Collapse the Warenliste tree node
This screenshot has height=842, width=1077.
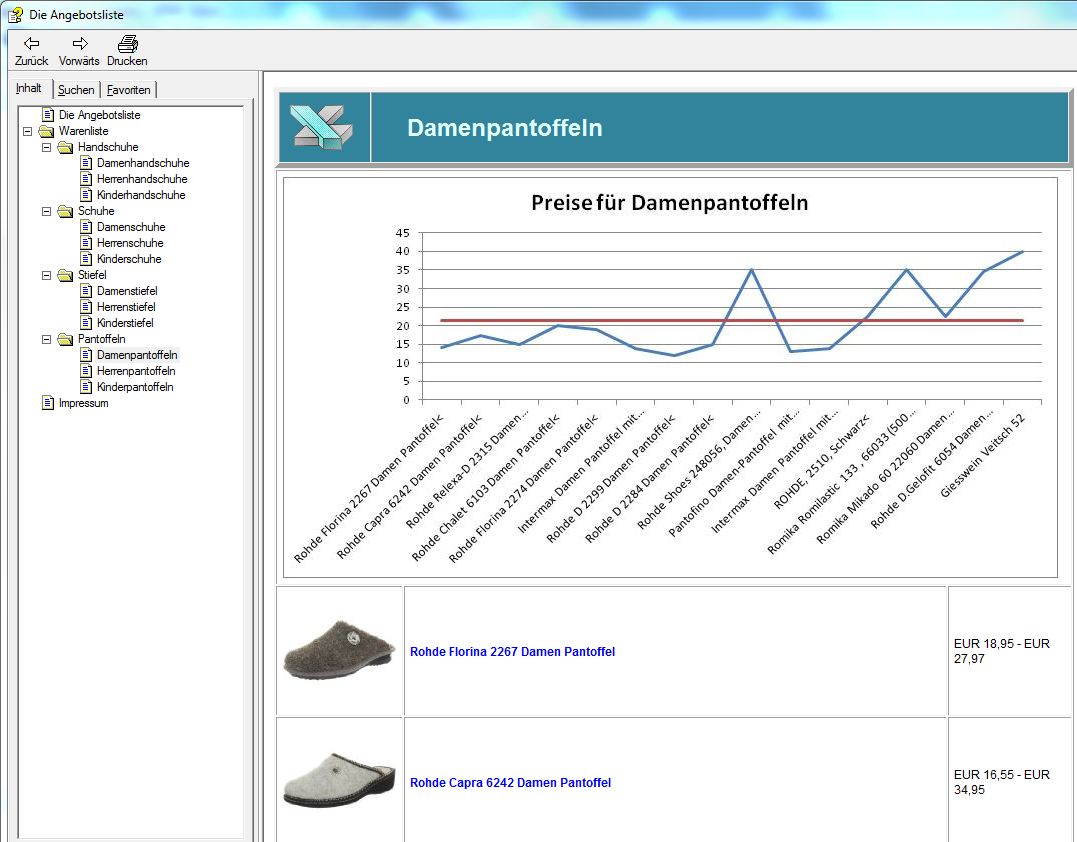click(28, 131)
